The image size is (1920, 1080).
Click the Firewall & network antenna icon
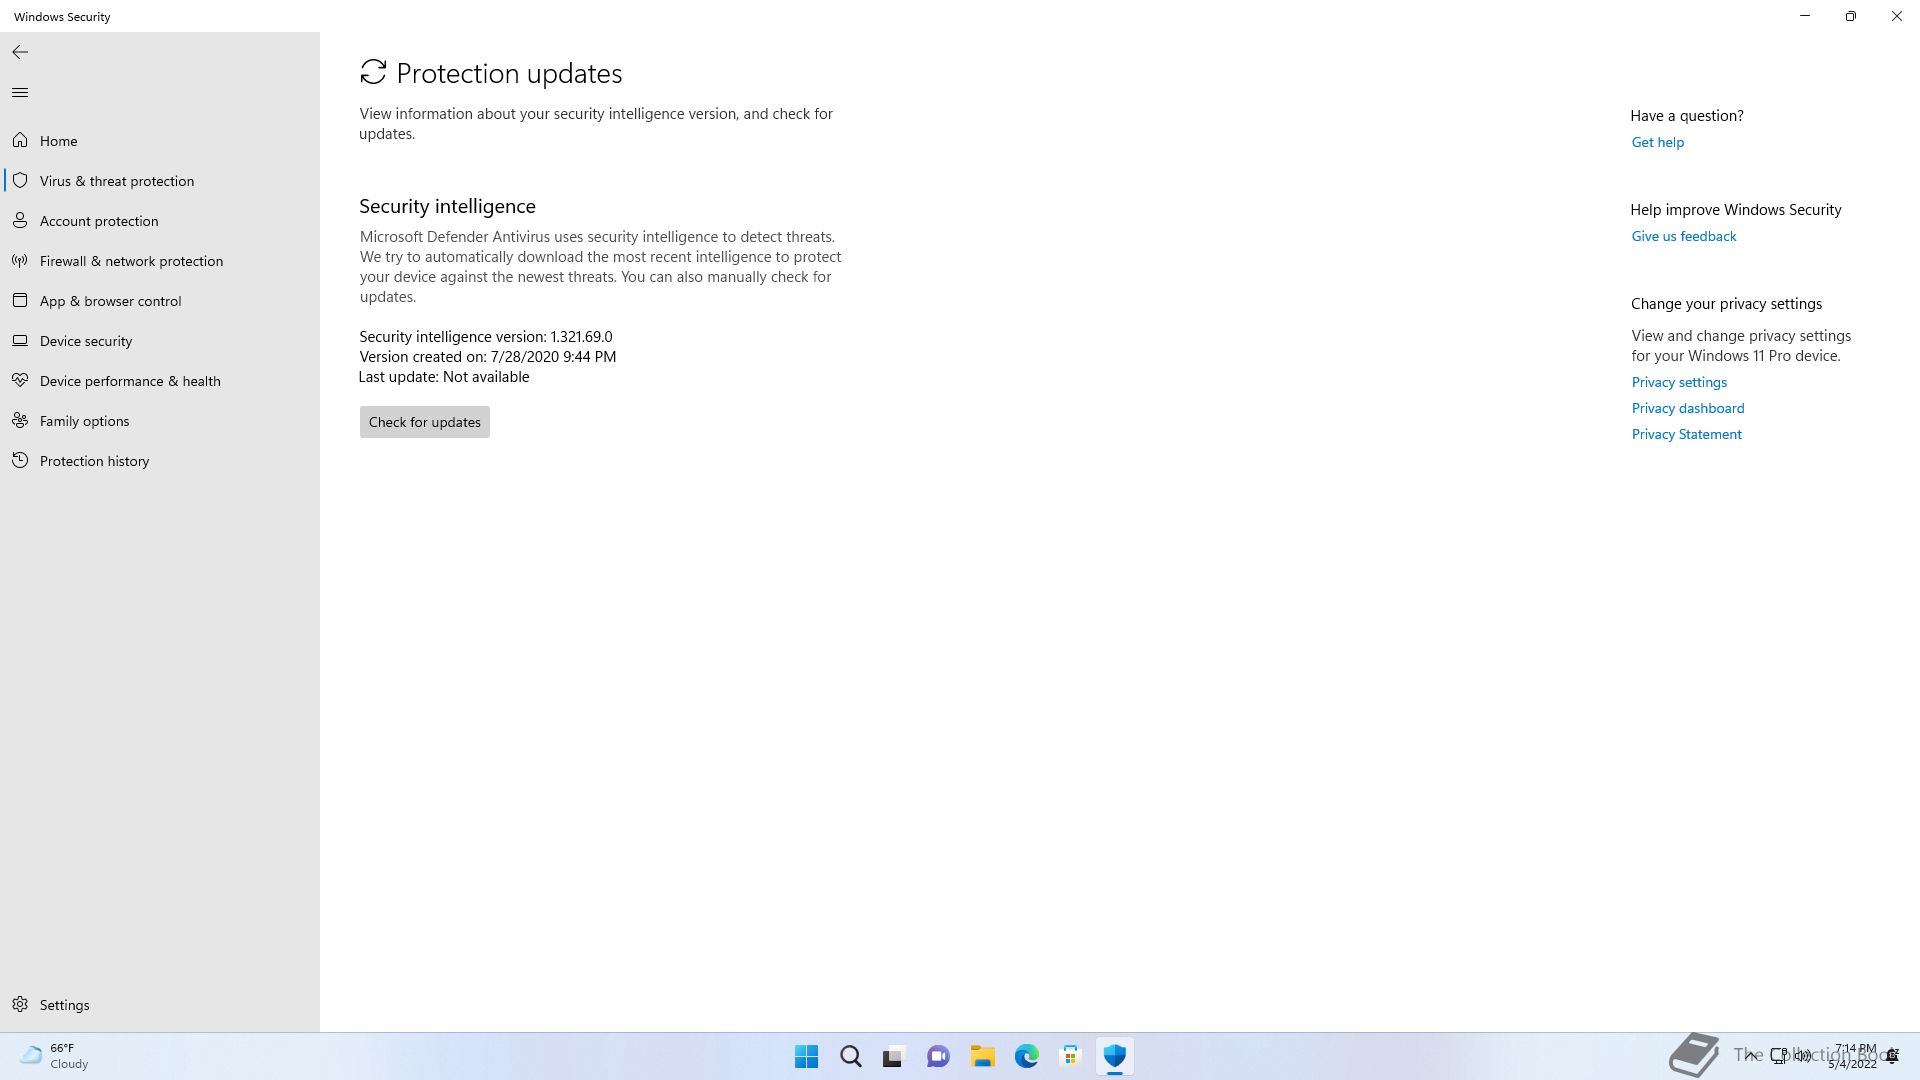pos(20,260)
